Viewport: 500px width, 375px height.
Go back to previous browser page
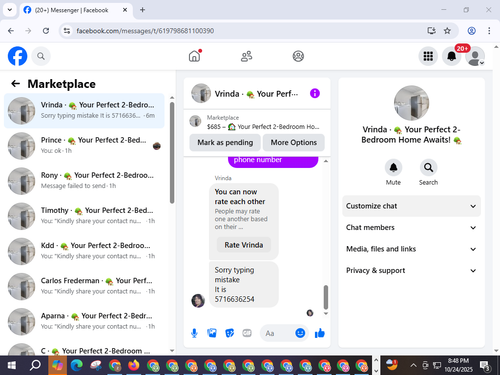point(11,31)
